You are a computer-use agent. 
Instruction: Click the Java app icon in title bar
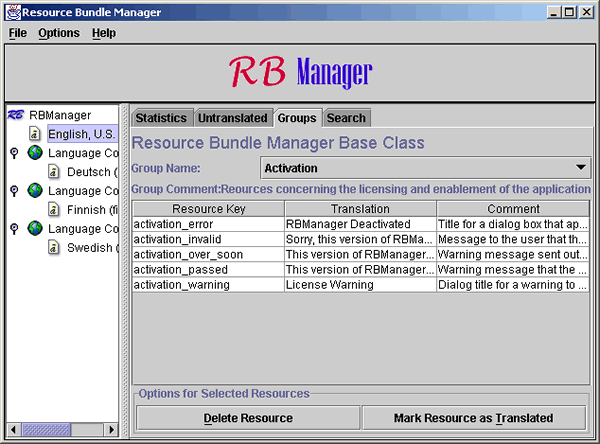click(13, 12)
